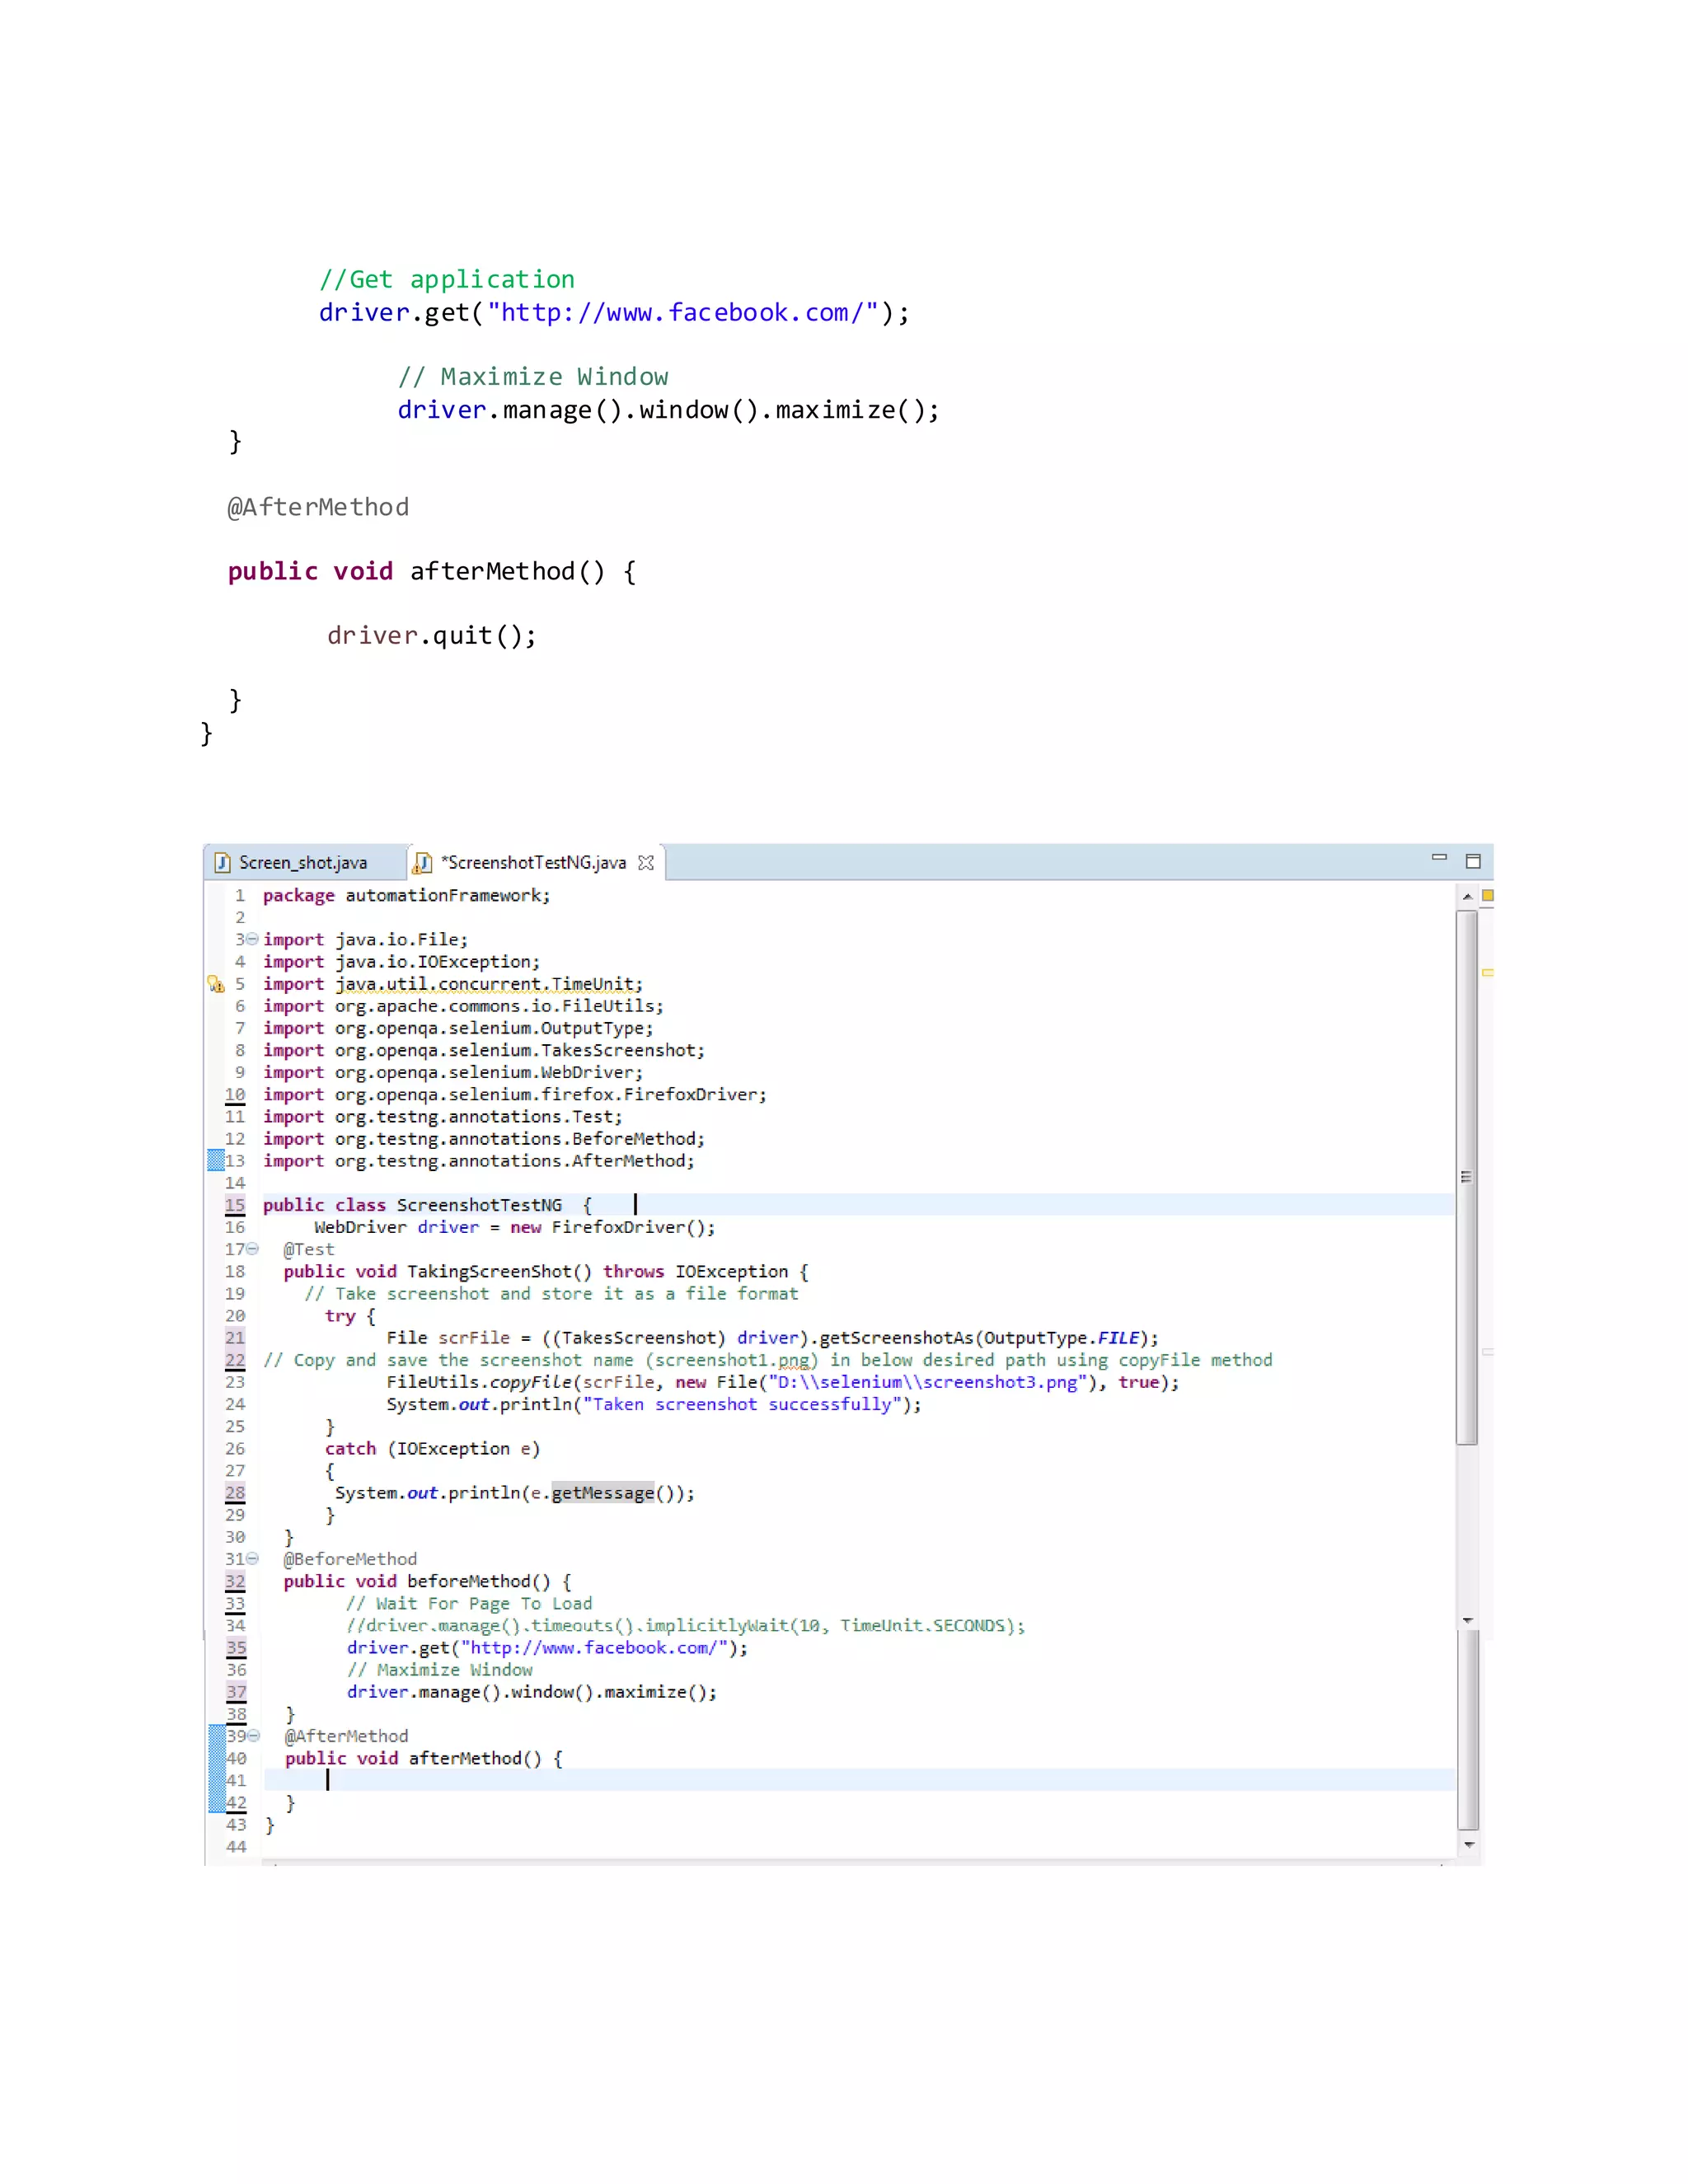Screen dimensions: 1688x2184
Task: Click the highlighted getMessage word on line 28
Action: (603, 1493)
